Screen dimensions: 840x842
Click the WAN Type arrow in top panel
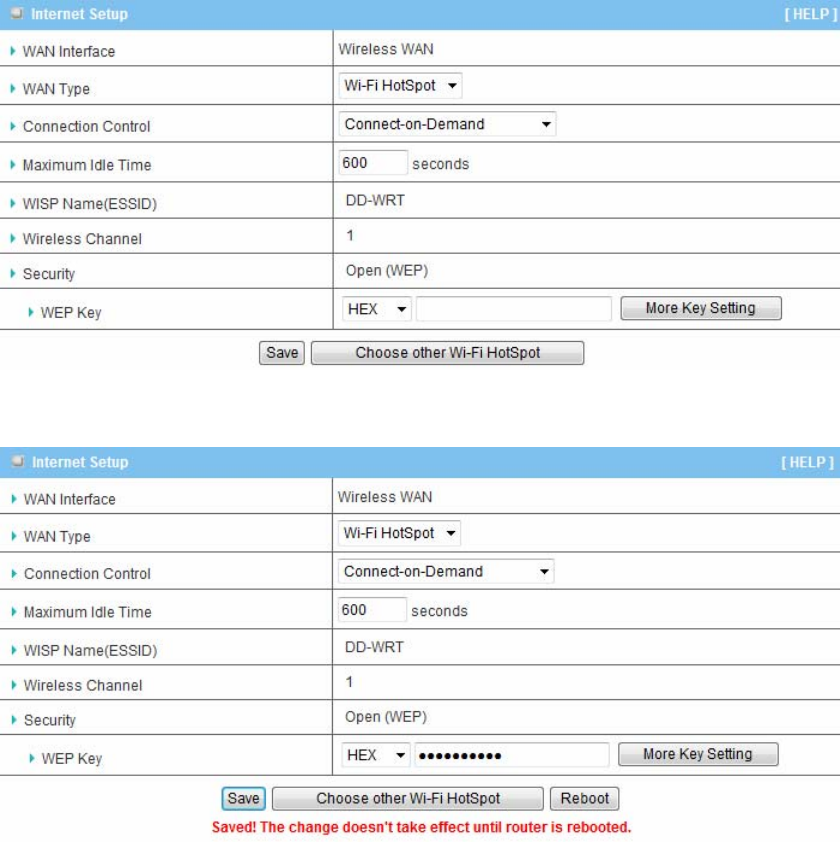(13, 89)
